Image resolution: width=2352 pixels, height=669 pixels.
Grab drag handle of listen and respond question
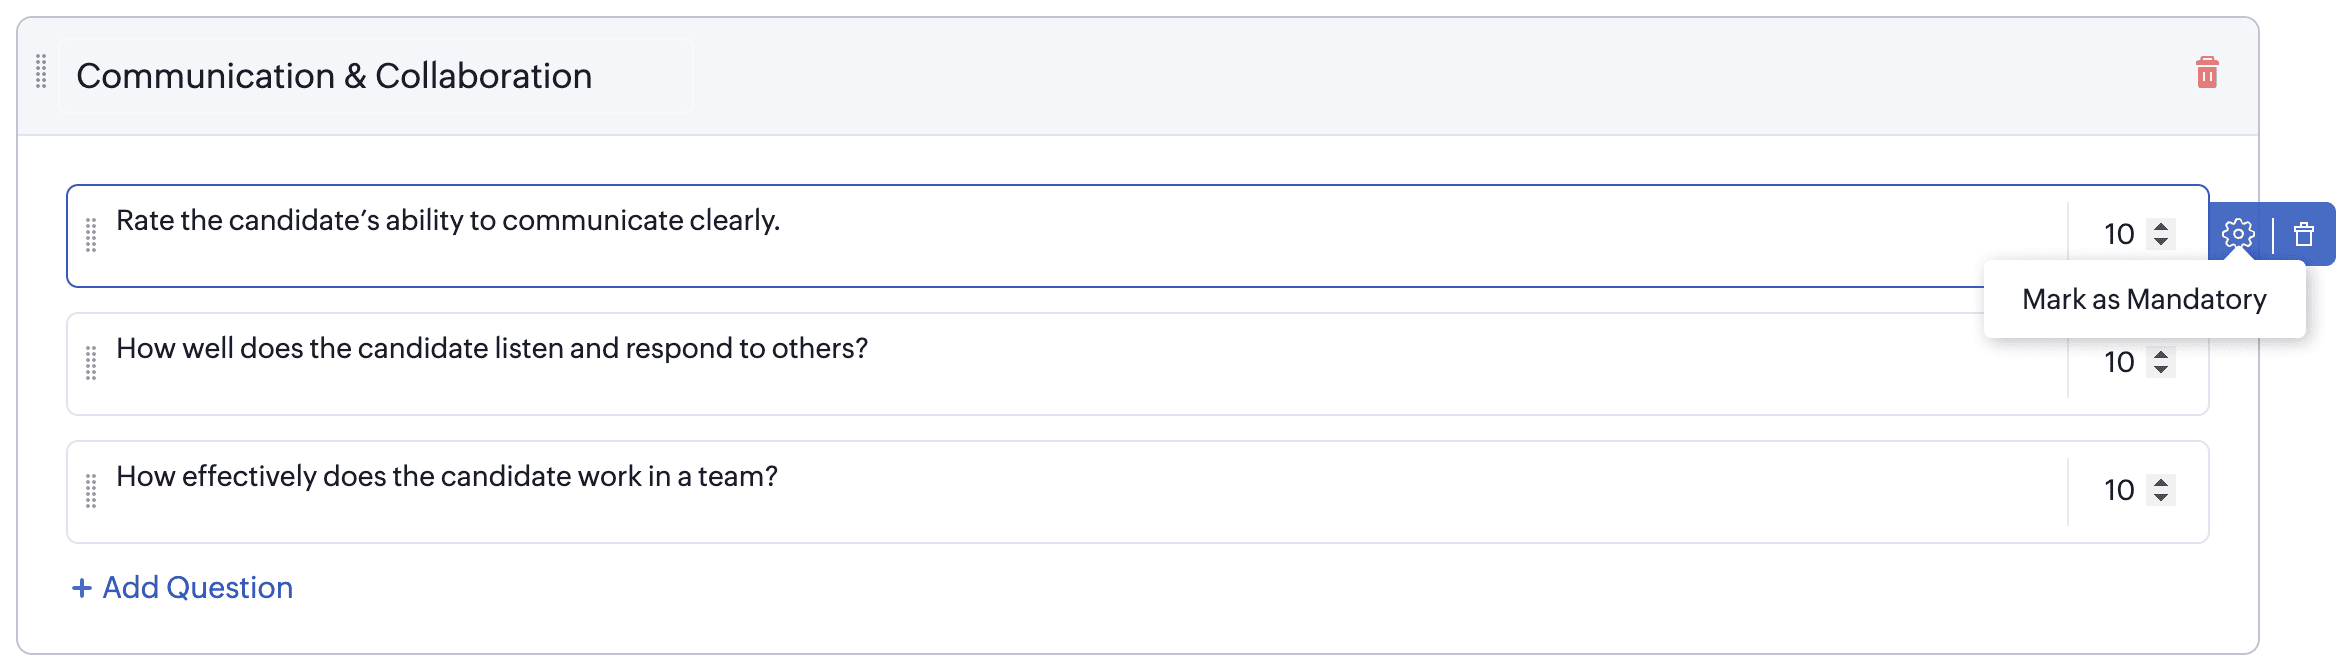point(91,363)
